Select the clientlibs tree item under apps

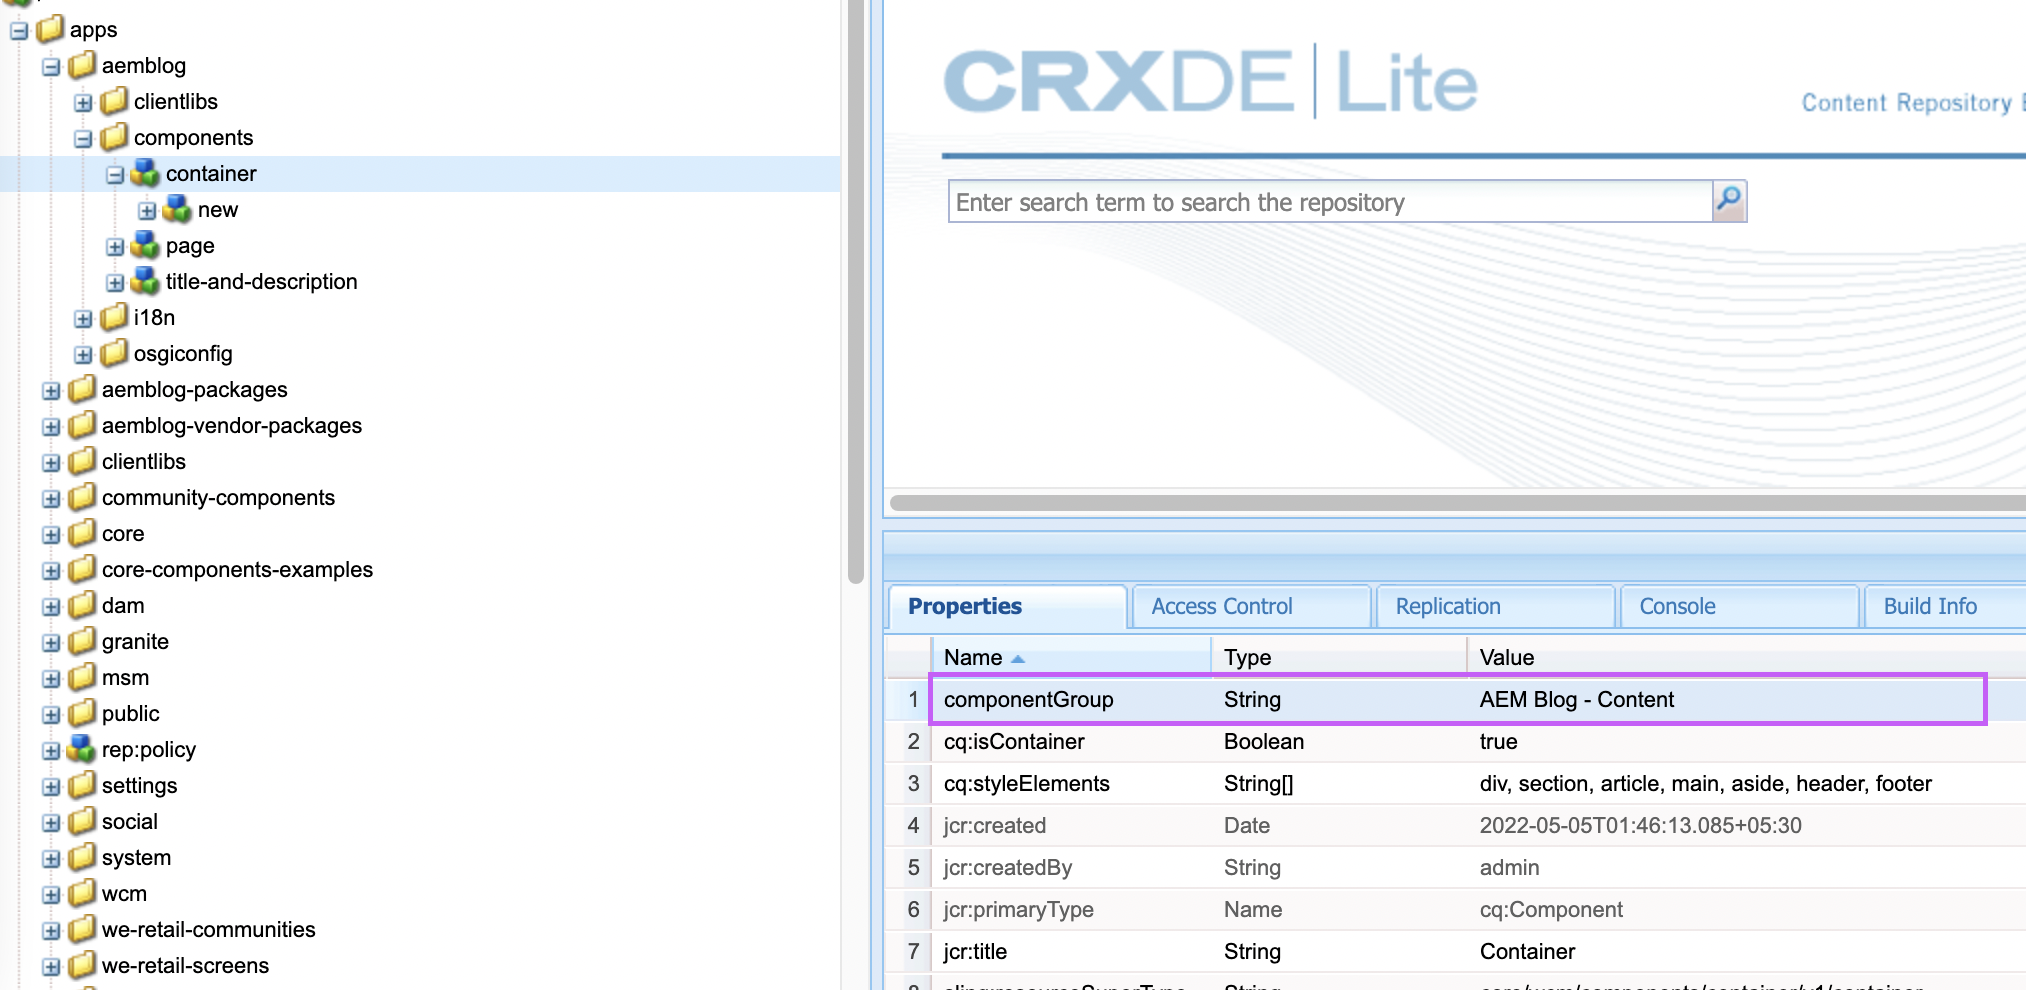pos(143,461)
